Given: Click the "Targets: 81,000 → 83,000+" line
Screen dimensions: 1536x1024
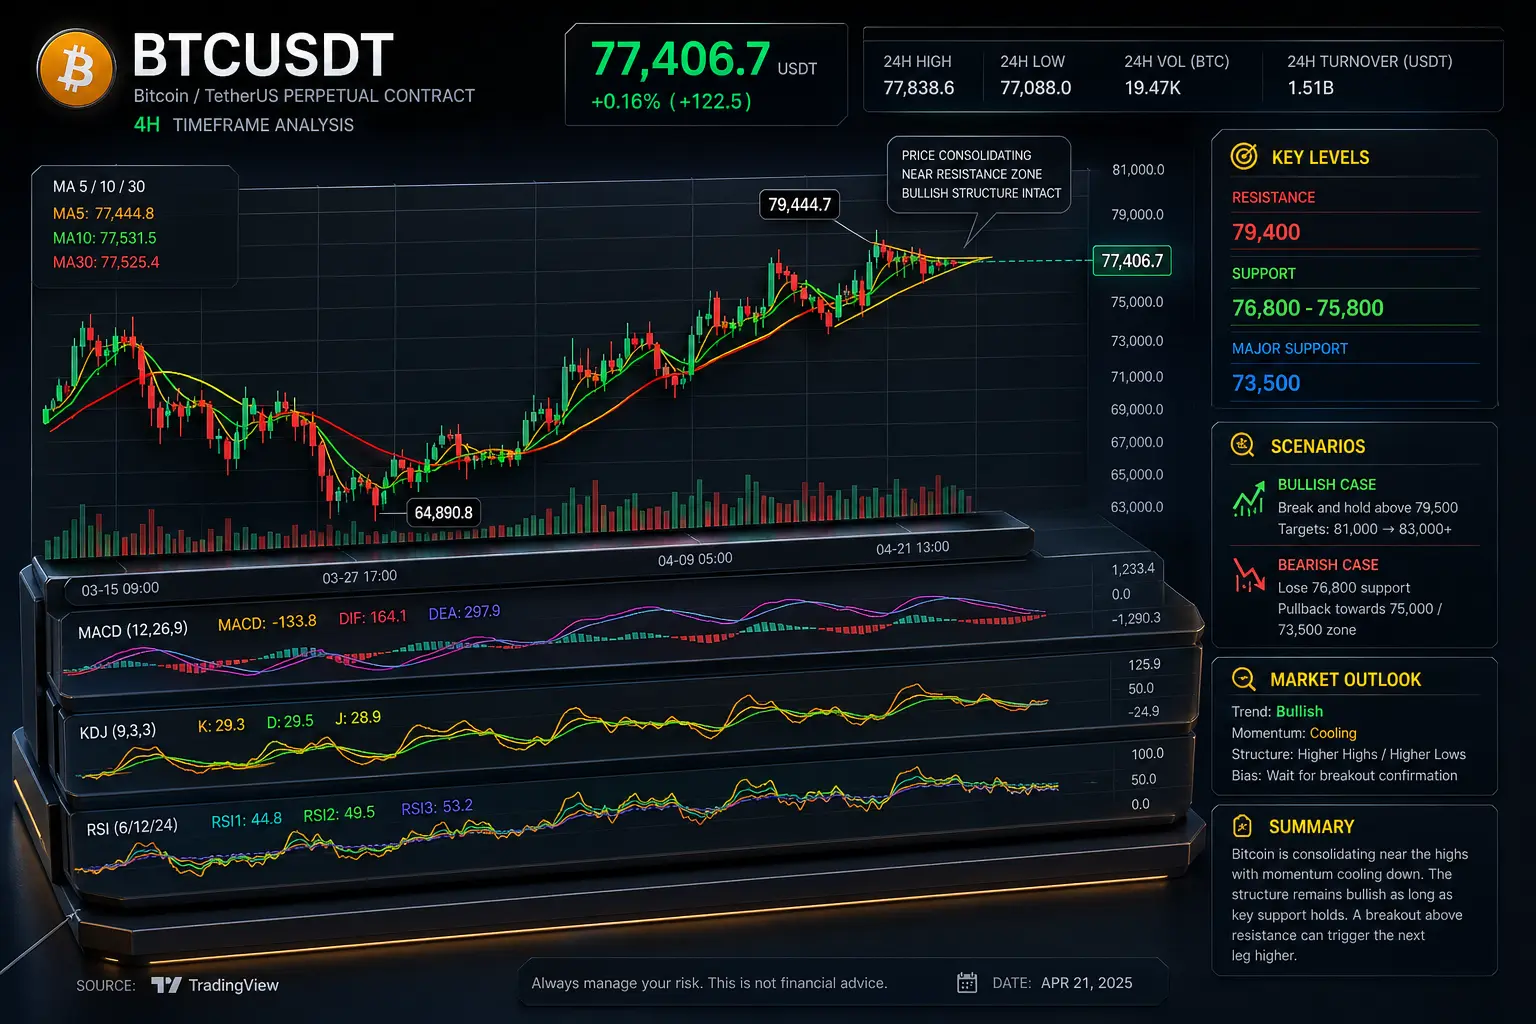Looking at the screenshot, I should (x=1365, y=529).
